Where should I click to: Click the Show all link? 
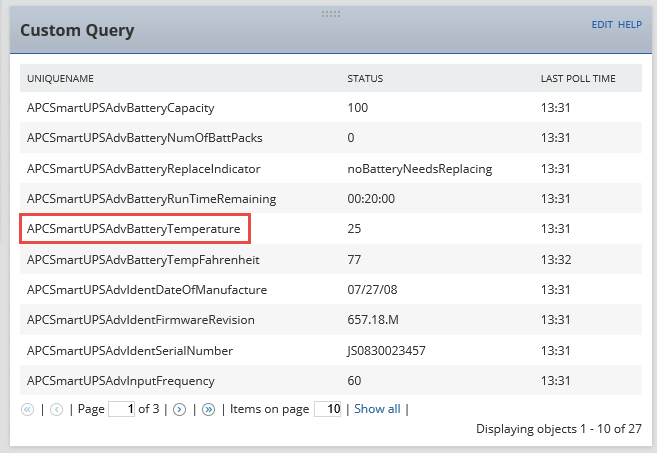[x=377, y=409]
